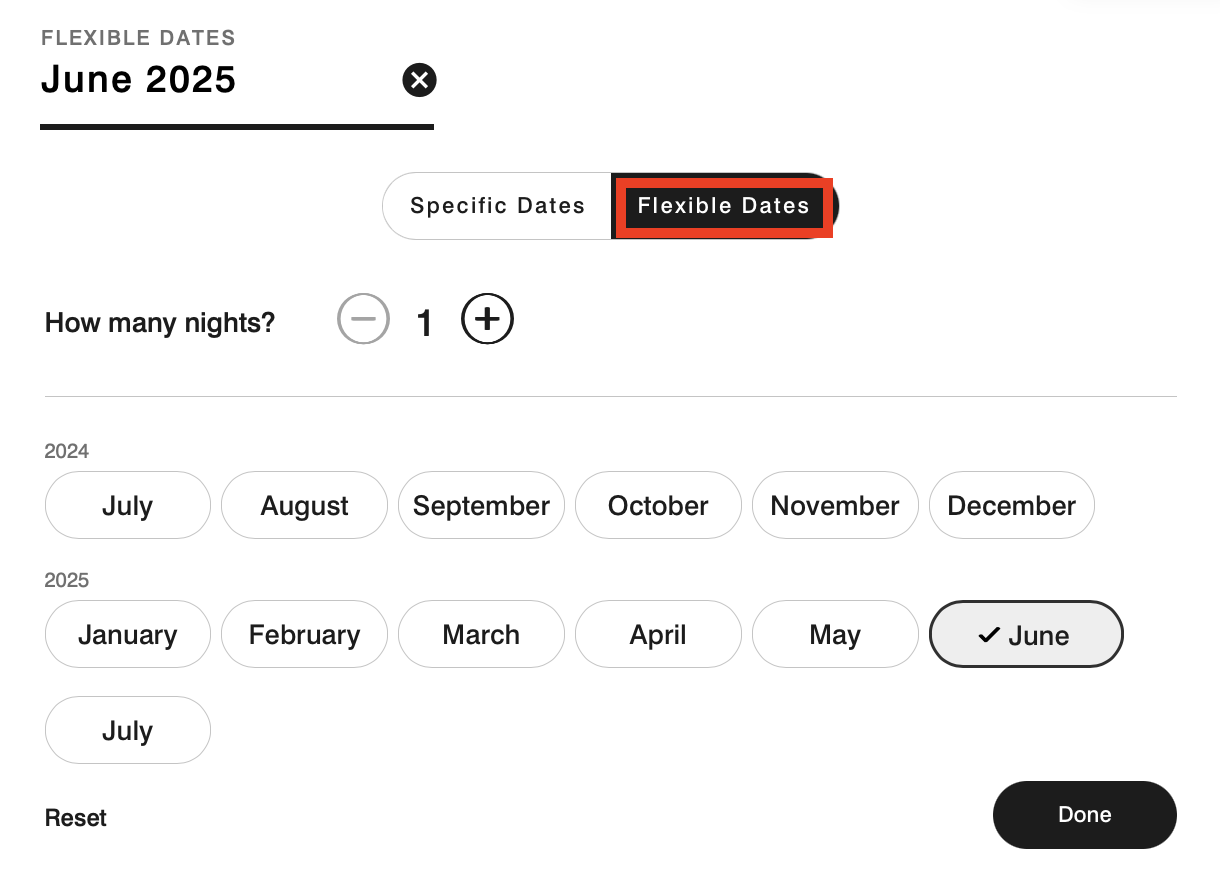Click the minus icon to reduce nights
The height and width of the screenshot is (882, 1220).
pos(363,319)
